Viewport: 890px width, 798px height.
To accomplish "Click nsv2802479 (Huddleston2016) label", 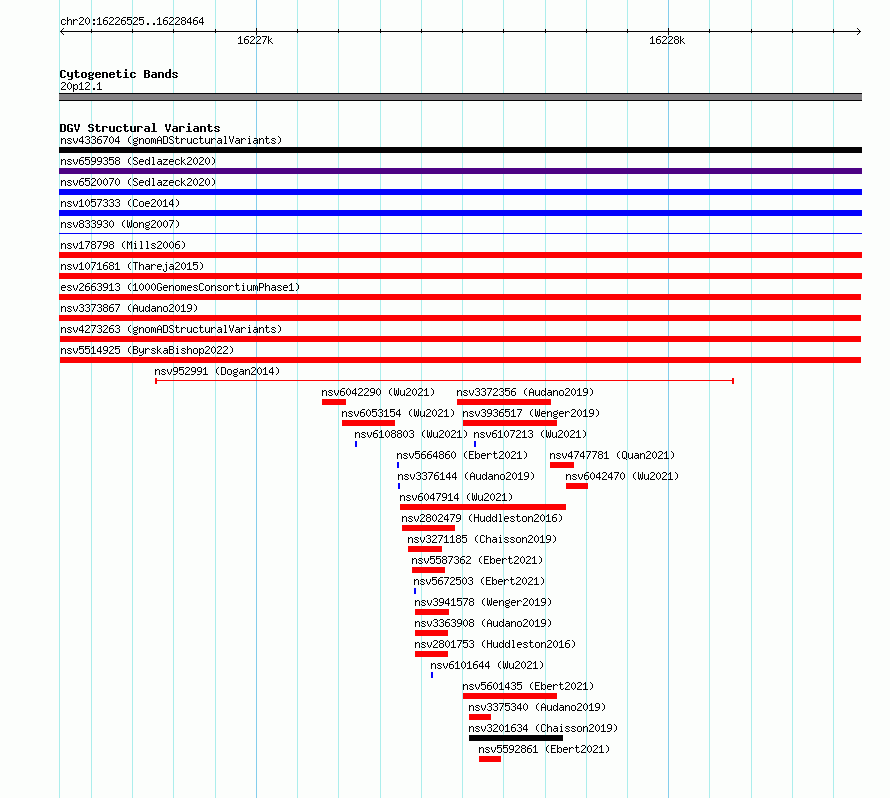I will (482, 518).
